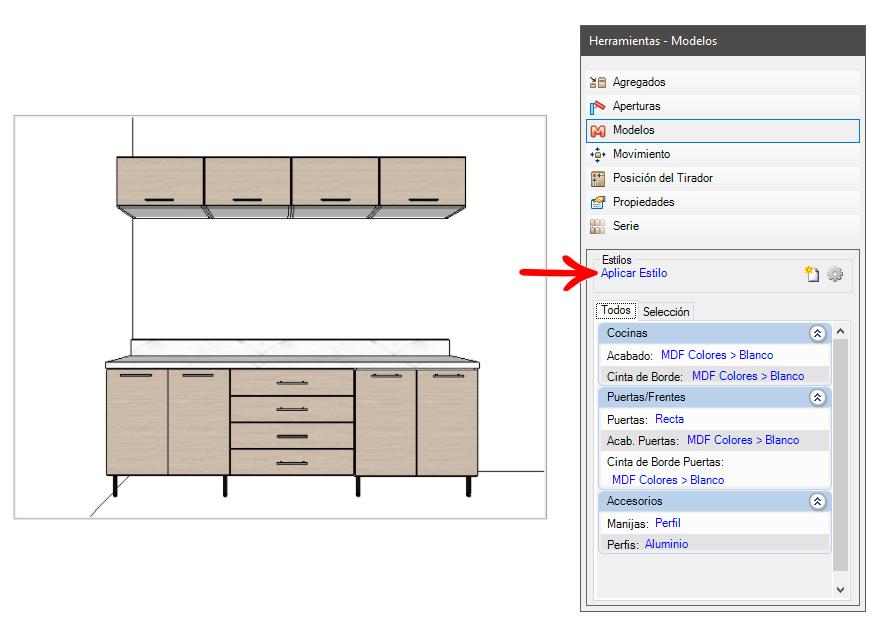
Task: Click the Aplicar Estilo link
Action: pos(634,273)
